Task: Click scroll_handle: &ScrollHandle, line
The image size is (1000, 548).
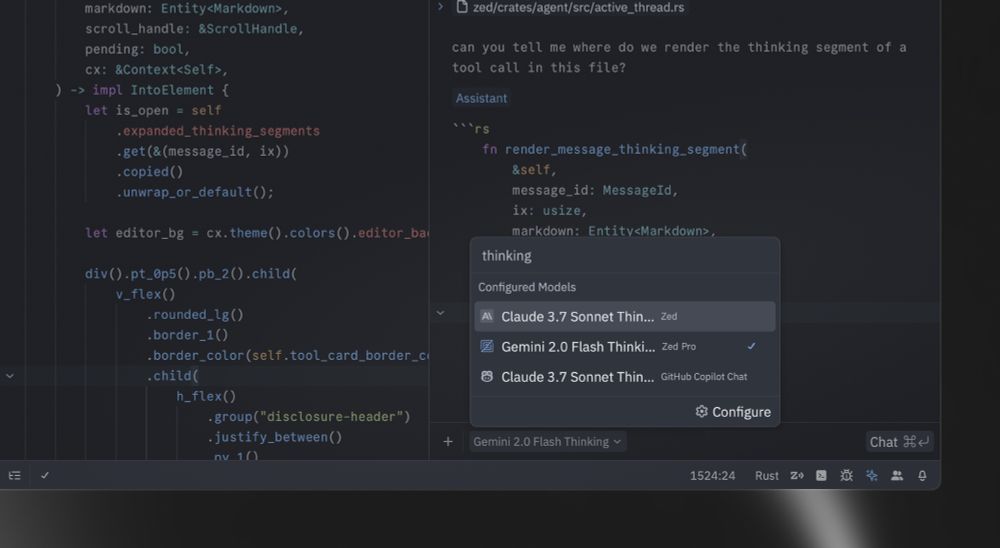Action: [x=195, y=29]
